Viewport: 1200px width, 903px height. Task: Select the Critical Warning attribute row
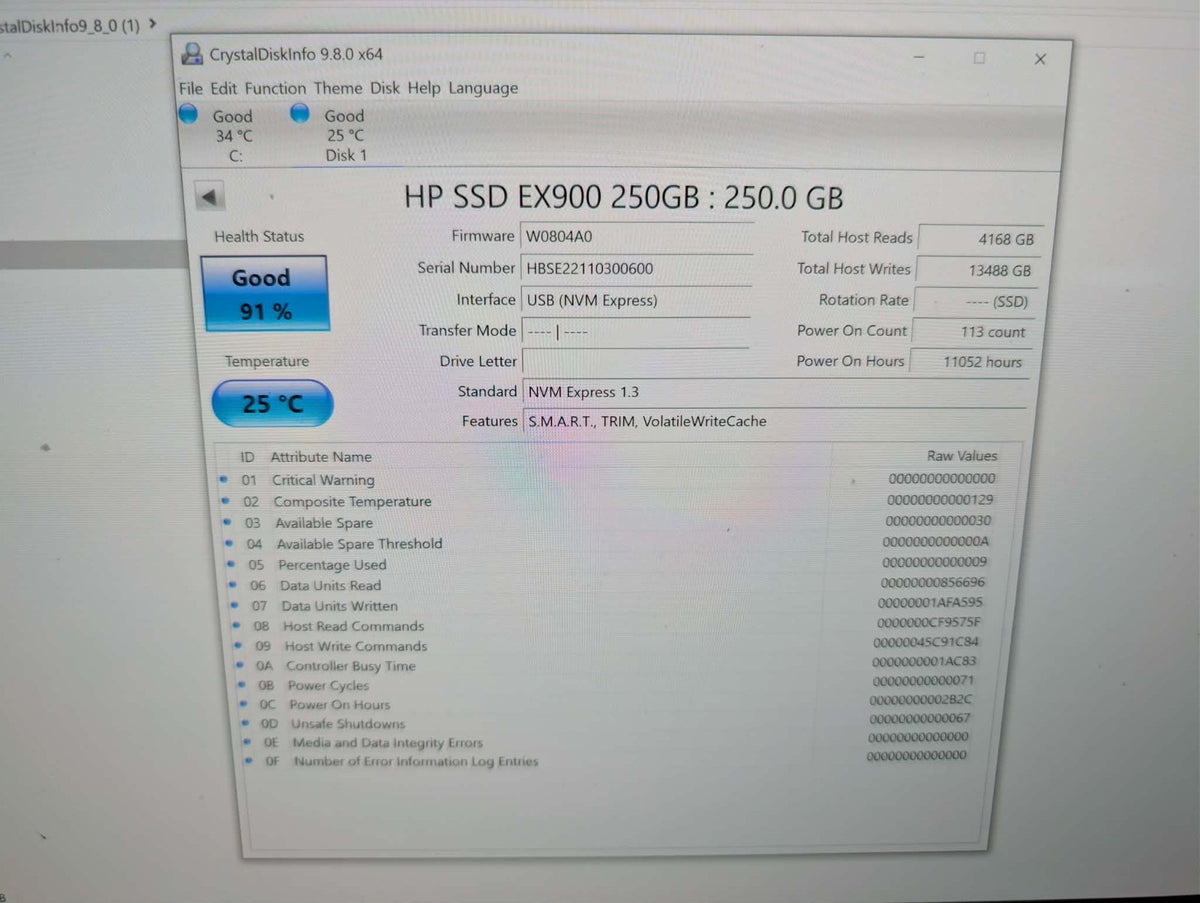coord(608,480)
